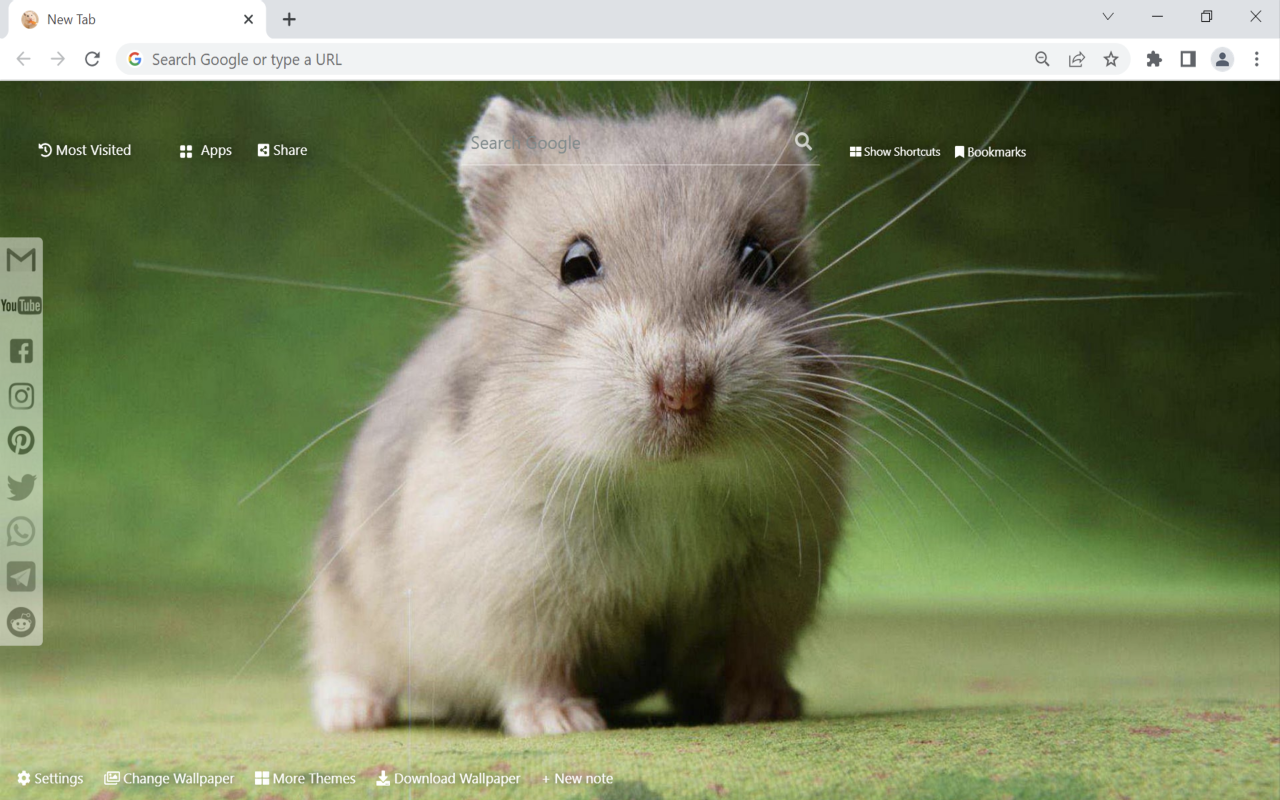Image resolution: width=1280 pixels, height=800 pixels.
Task: Share this page via address bar icon
Action: coord(1077,60)
